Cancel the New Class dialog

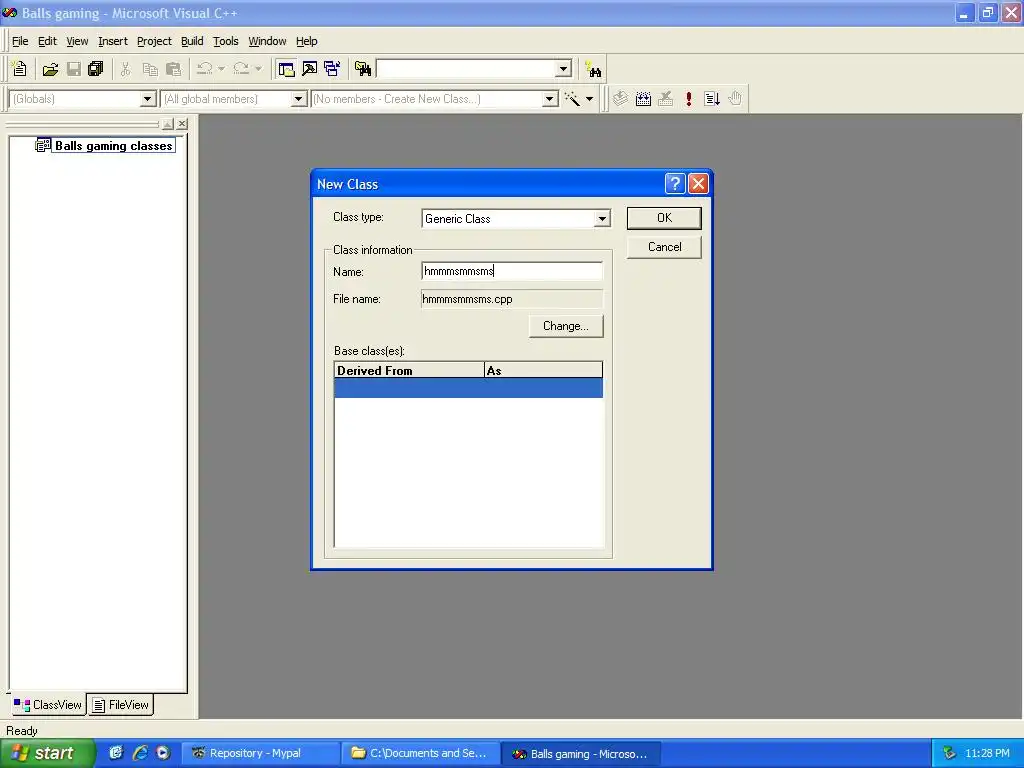coord(664,247)
